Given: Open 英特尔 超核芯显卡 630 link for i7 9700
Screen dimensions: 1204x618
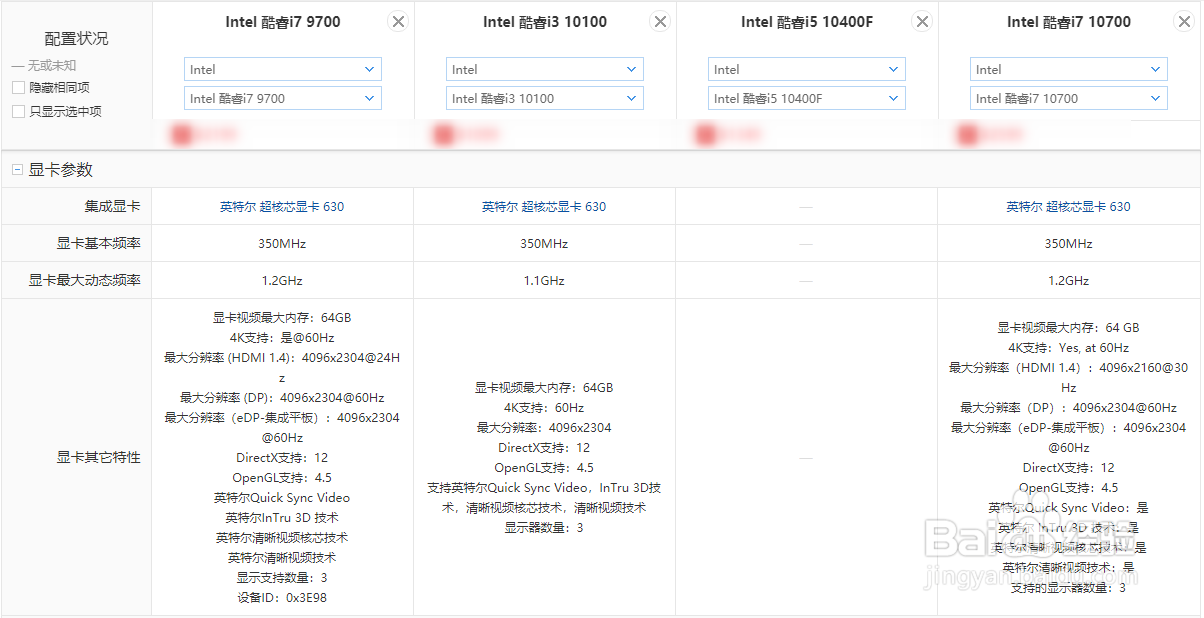Looking at the screenshot, I should point(282,207).
